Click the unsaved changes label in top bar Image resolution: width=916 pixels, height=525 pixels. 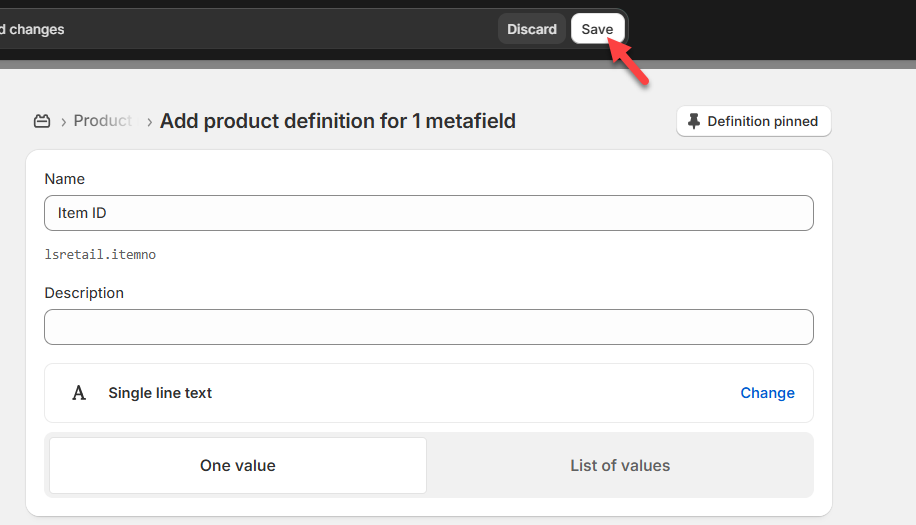(33, 29)
